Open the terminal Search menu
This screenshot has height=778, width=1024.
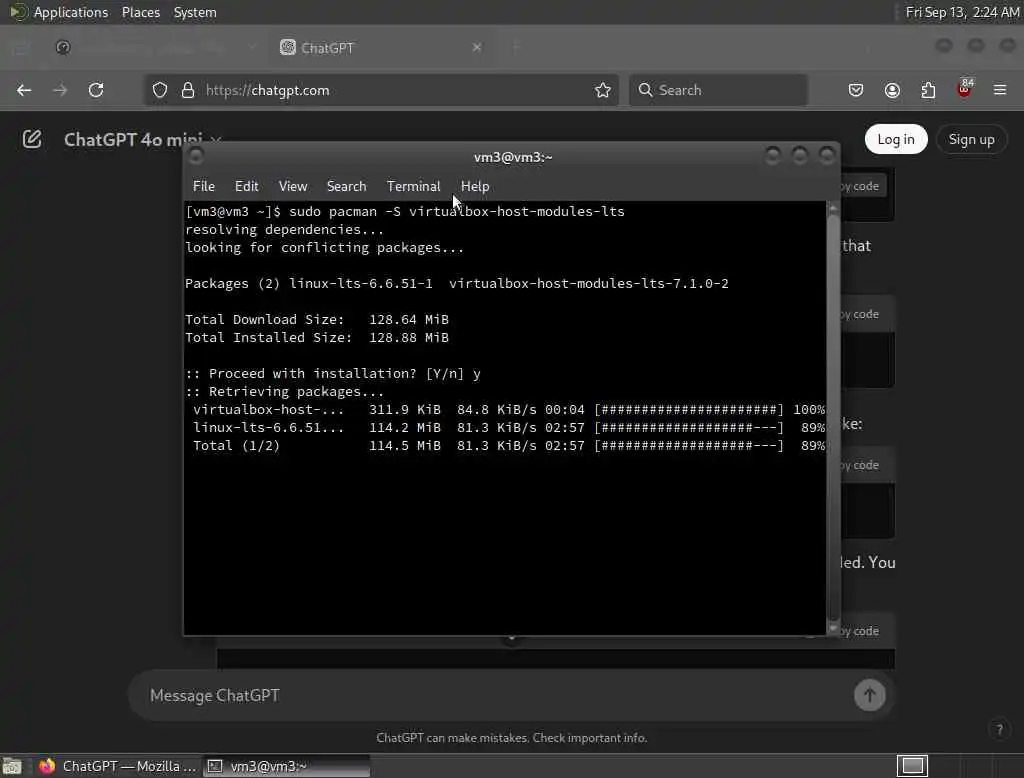coord(346,186)
